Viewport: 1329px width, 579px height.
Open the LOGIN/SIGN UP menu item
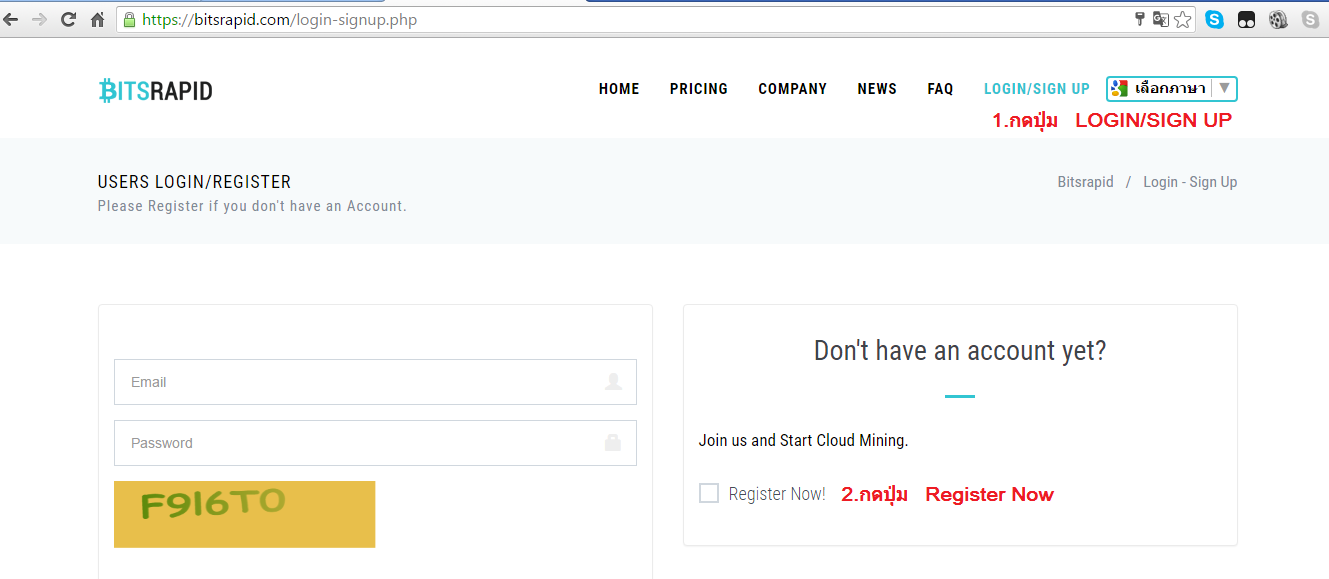pos(1037,89)
